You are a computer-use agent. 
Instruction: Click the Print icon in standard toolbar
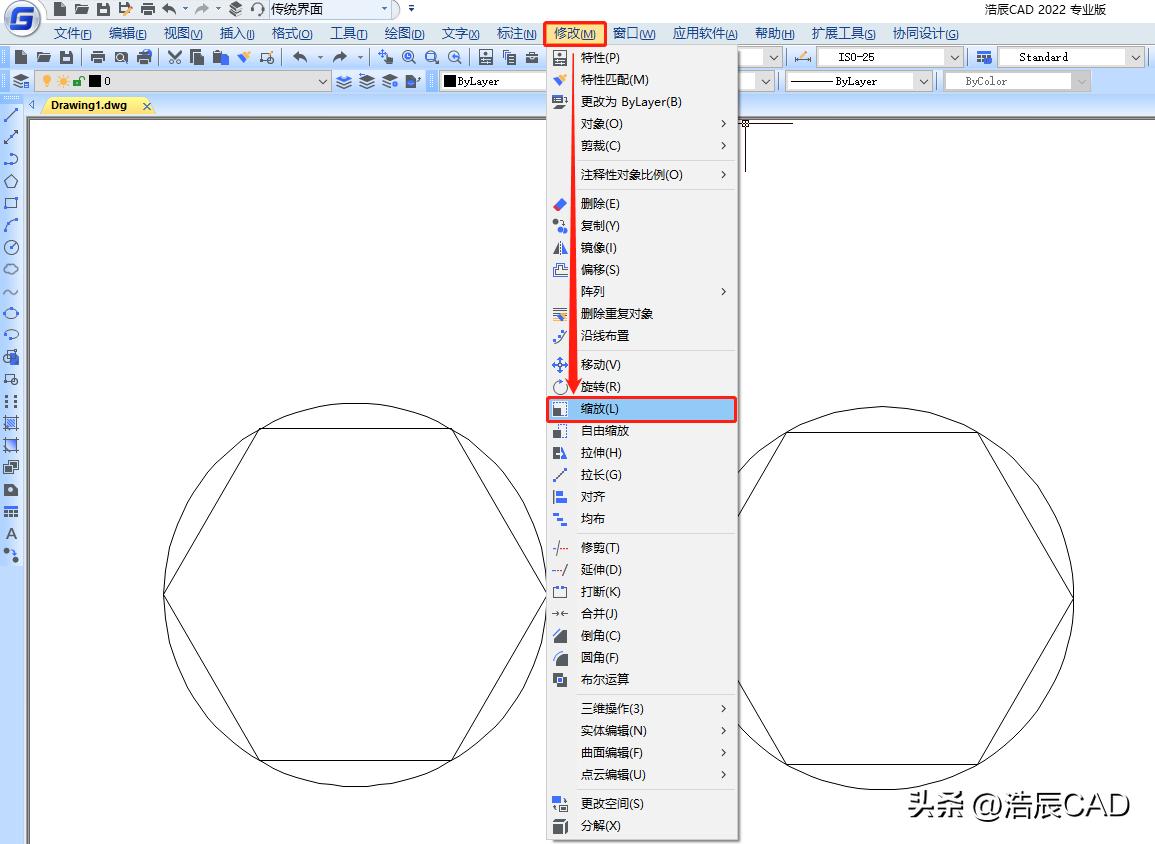click(x=98, y=57)
